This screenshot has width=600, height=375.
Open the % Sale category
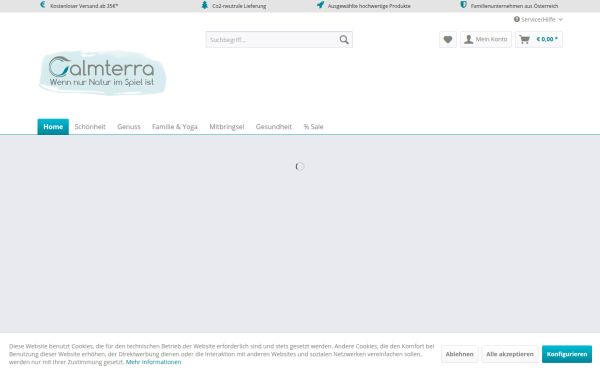click(x=313, y=127)
